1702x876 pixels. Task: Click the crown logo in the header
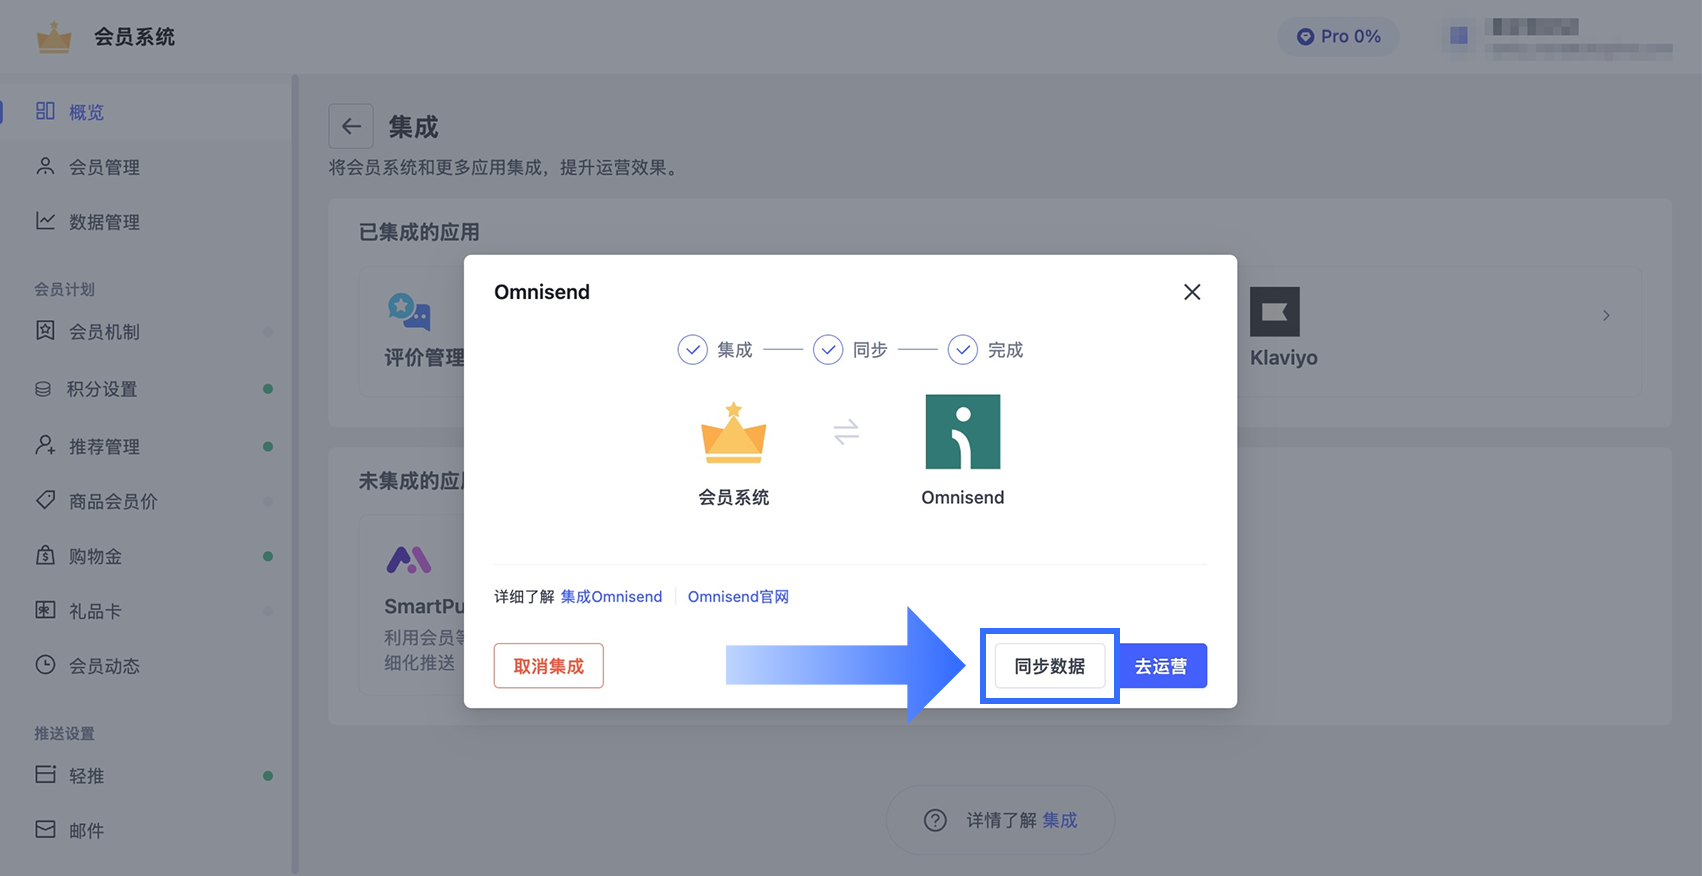[x=54, y=38]
